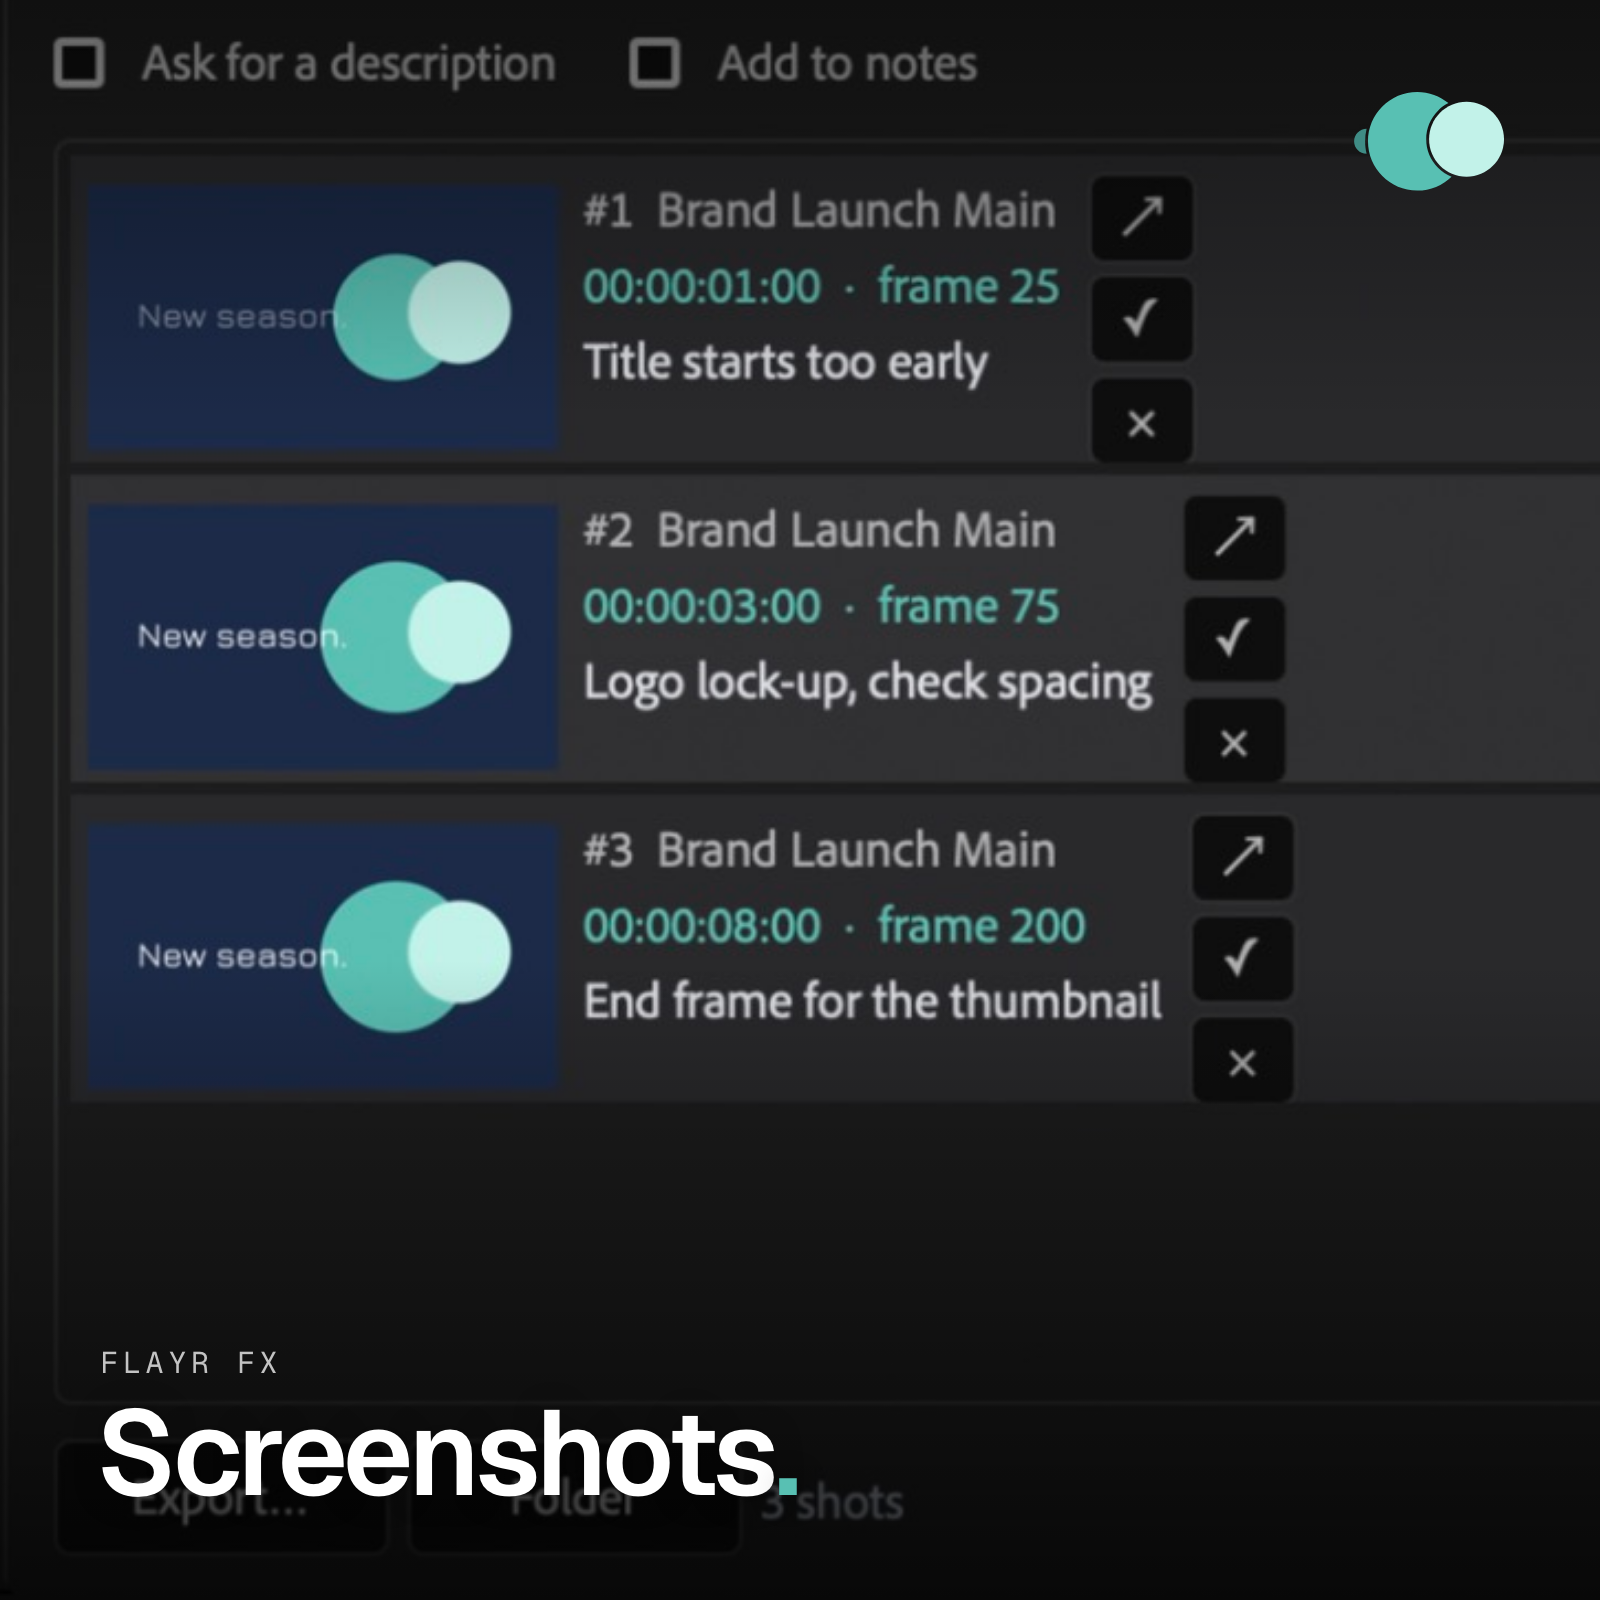This screenshot has width=1600, height=1600.
Task: Click the '#3 Brand Launch Main' title
Action: (819, 851)
